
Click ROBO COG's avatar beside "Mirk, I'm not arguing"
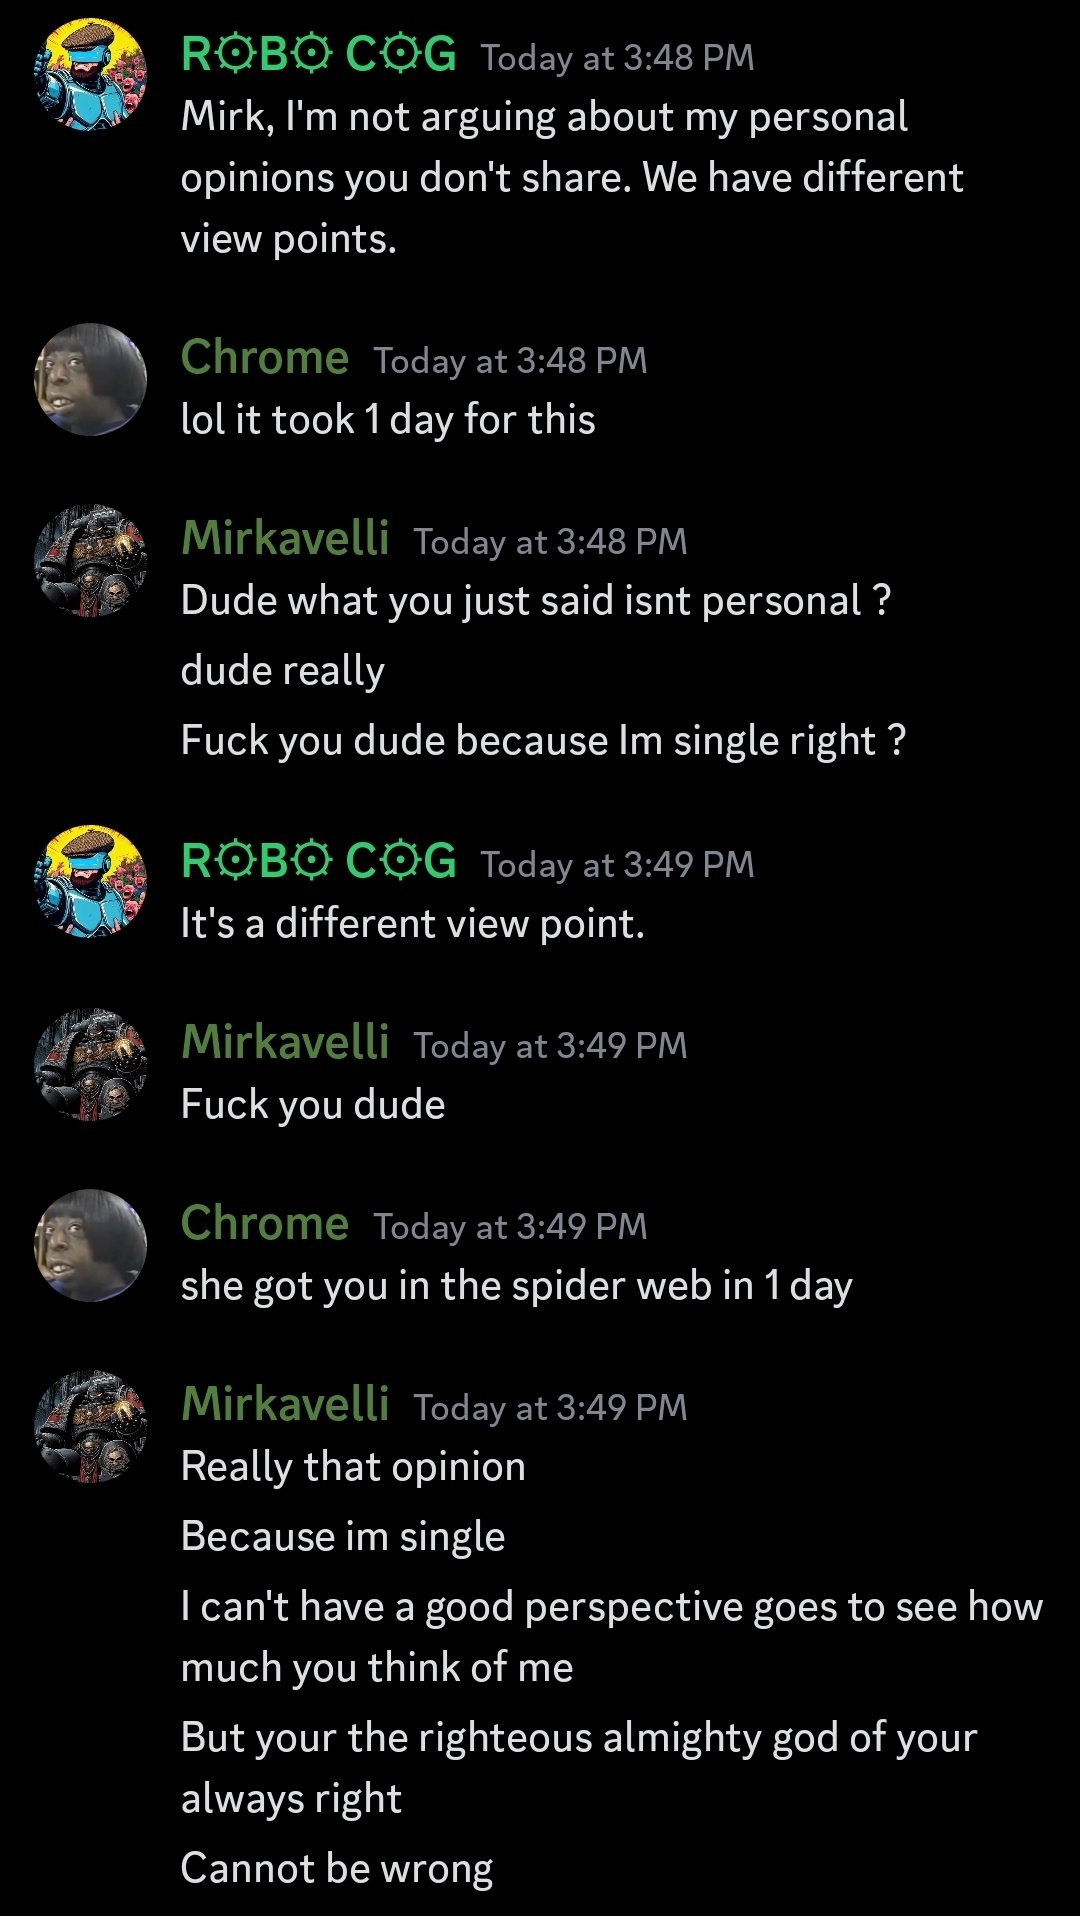91,74
